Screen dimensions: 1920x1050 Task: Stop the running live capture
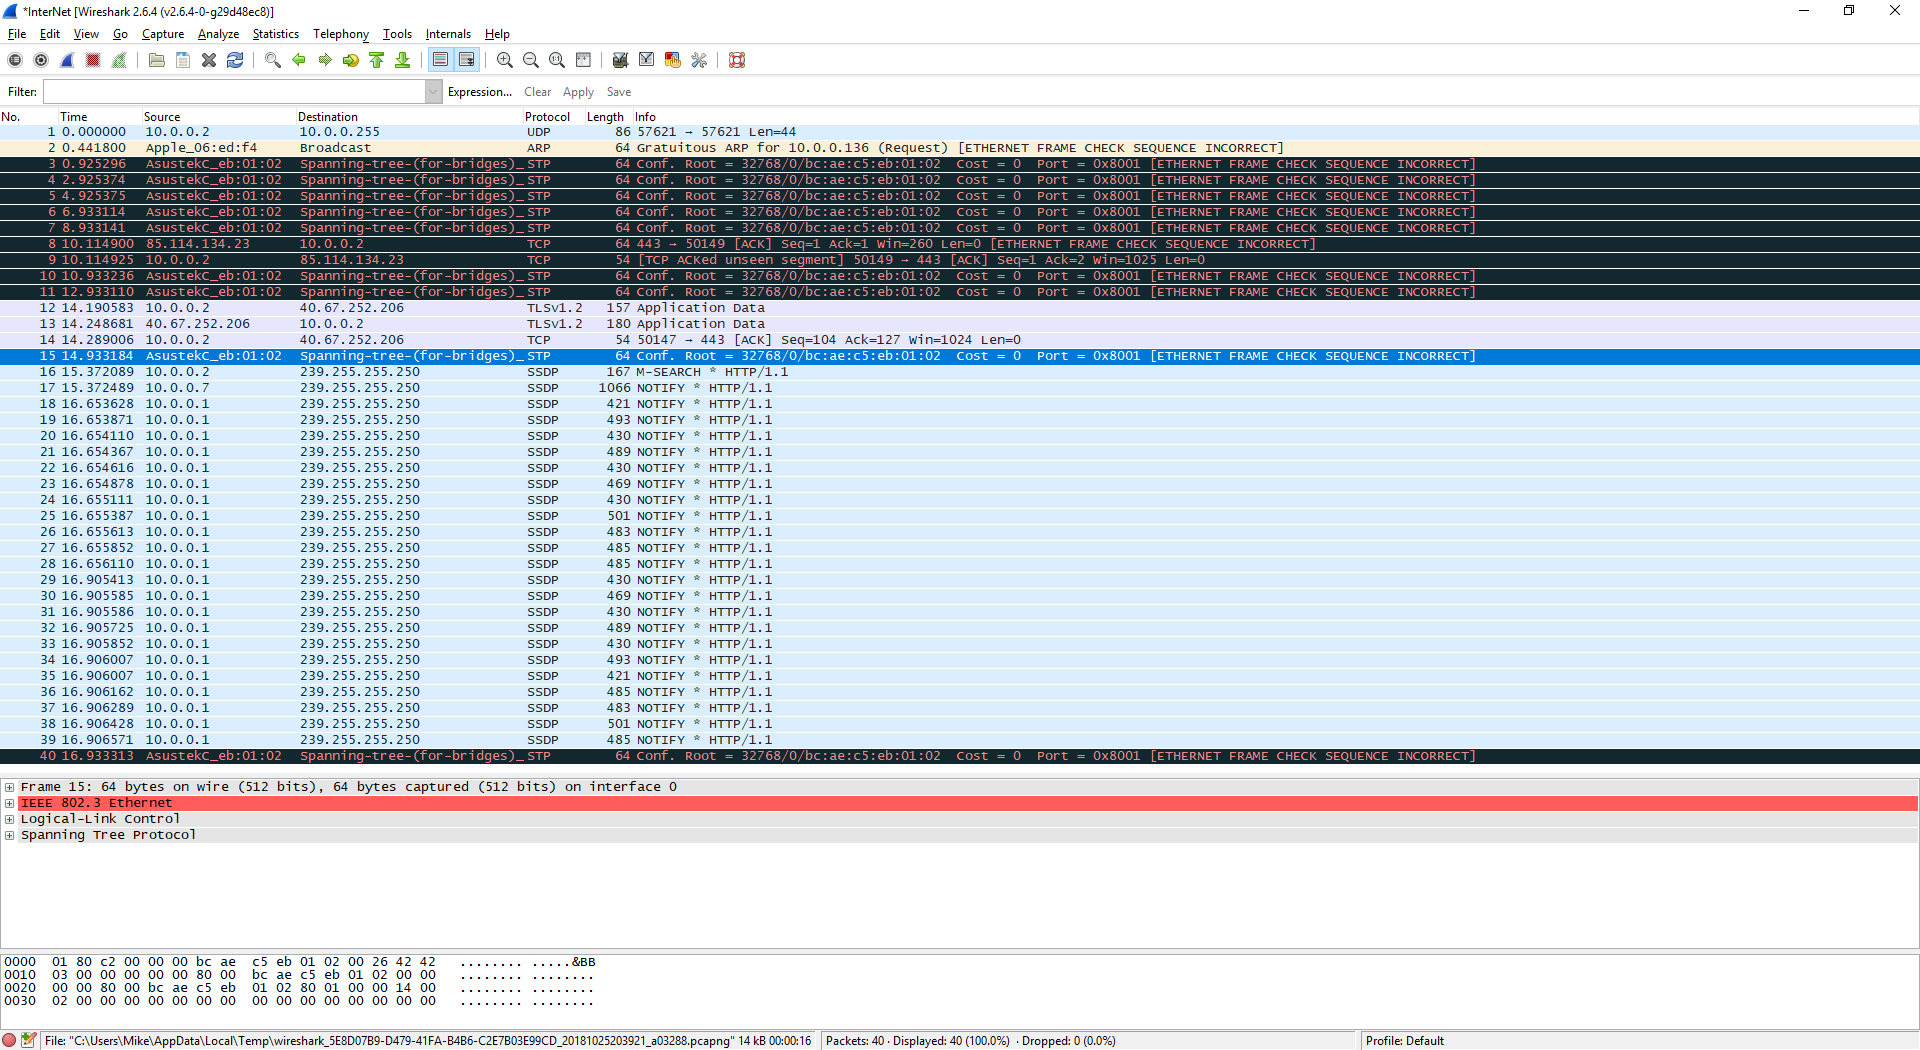(x=93, y=60)
